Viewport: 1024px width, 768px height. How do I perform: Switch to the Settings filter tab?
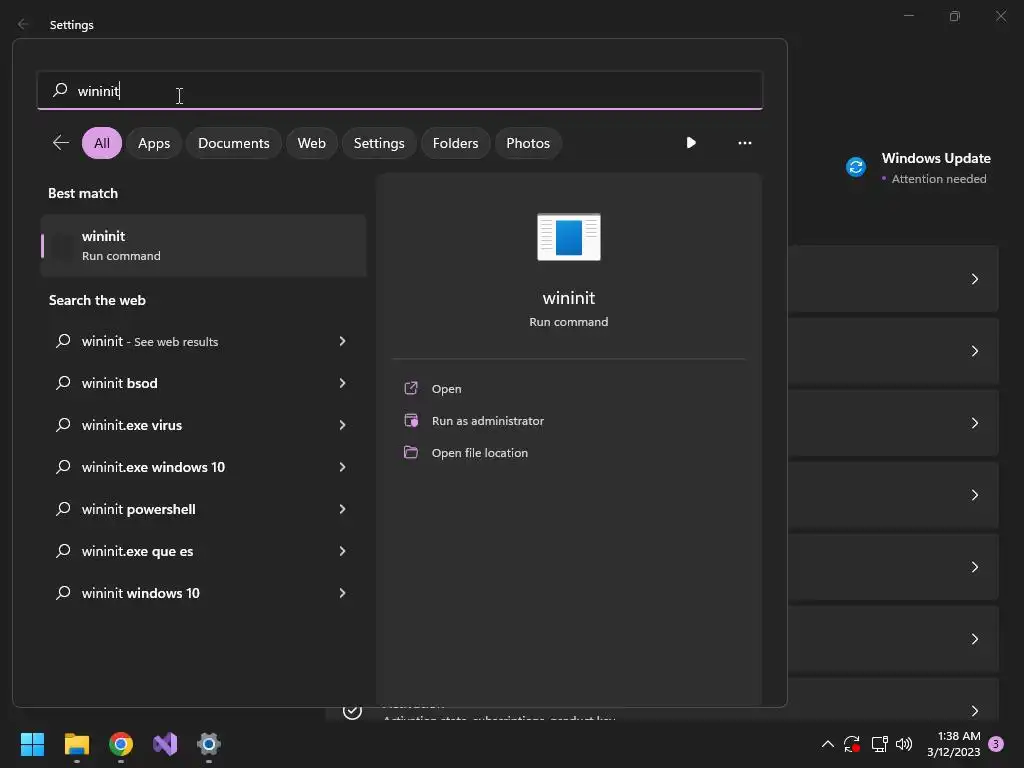tap(379, 143)
